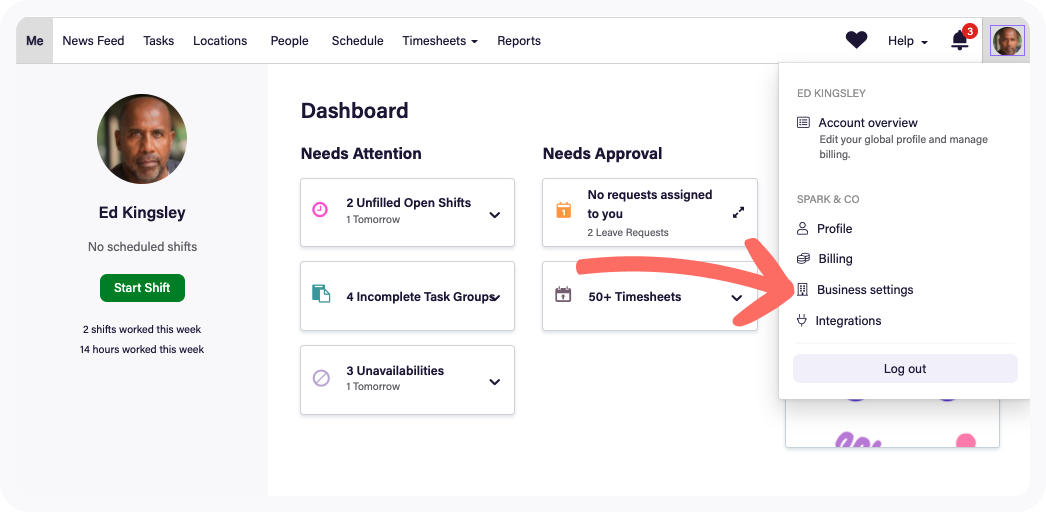
Task: Click the user avatar in top-right corner
Action: 1007,41
